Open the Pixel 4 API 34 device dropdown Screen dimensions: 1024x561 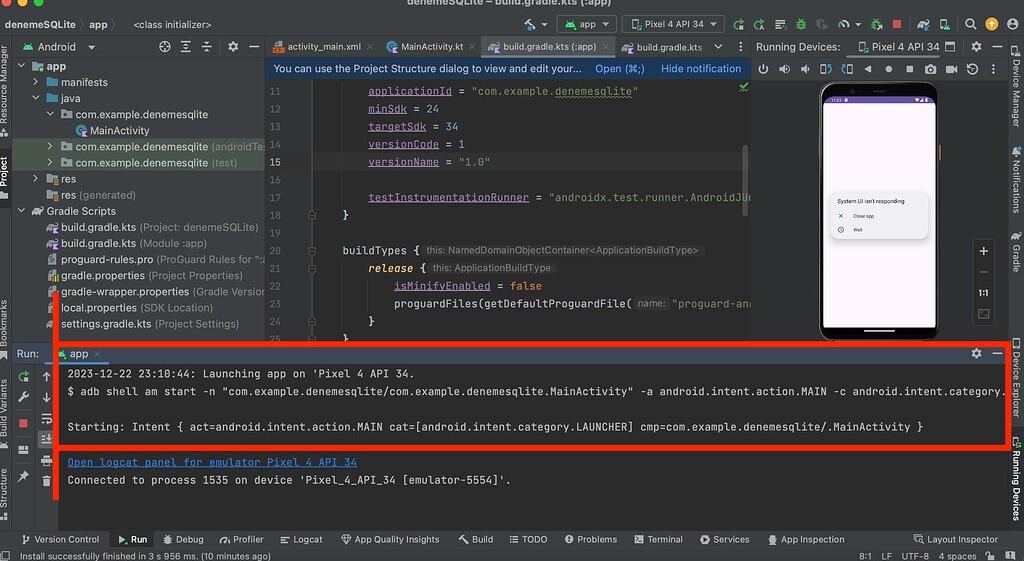[673, 24]
